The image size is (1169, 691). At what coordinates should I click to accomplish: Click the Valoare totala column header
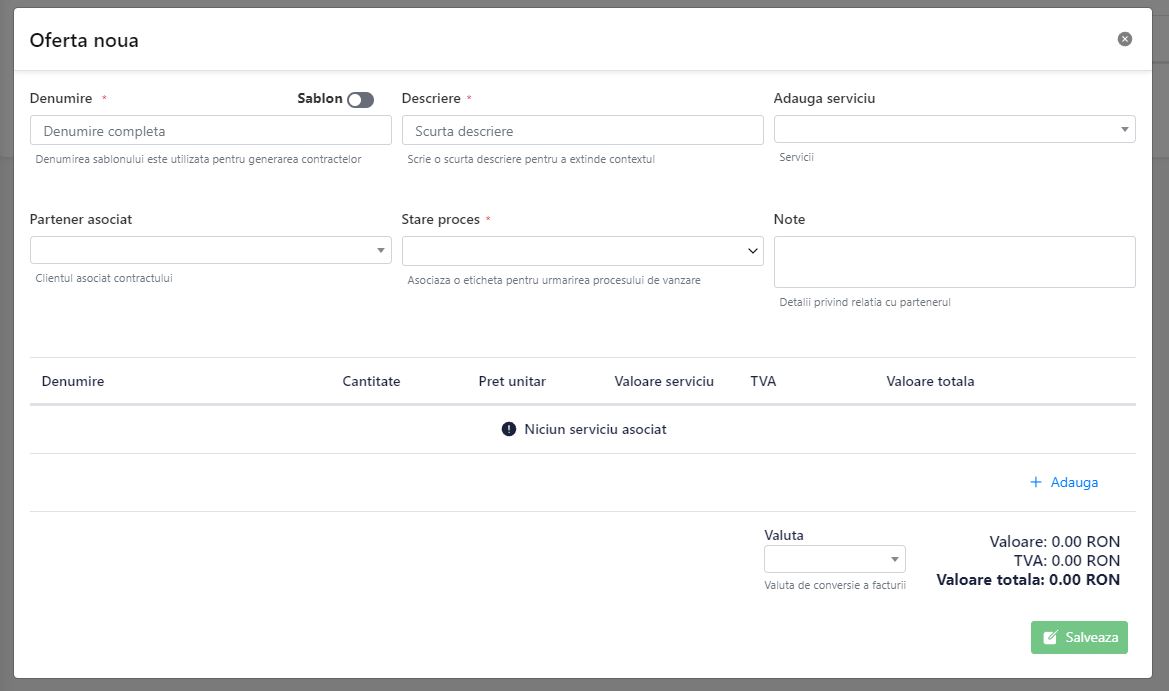coord(930,381)
